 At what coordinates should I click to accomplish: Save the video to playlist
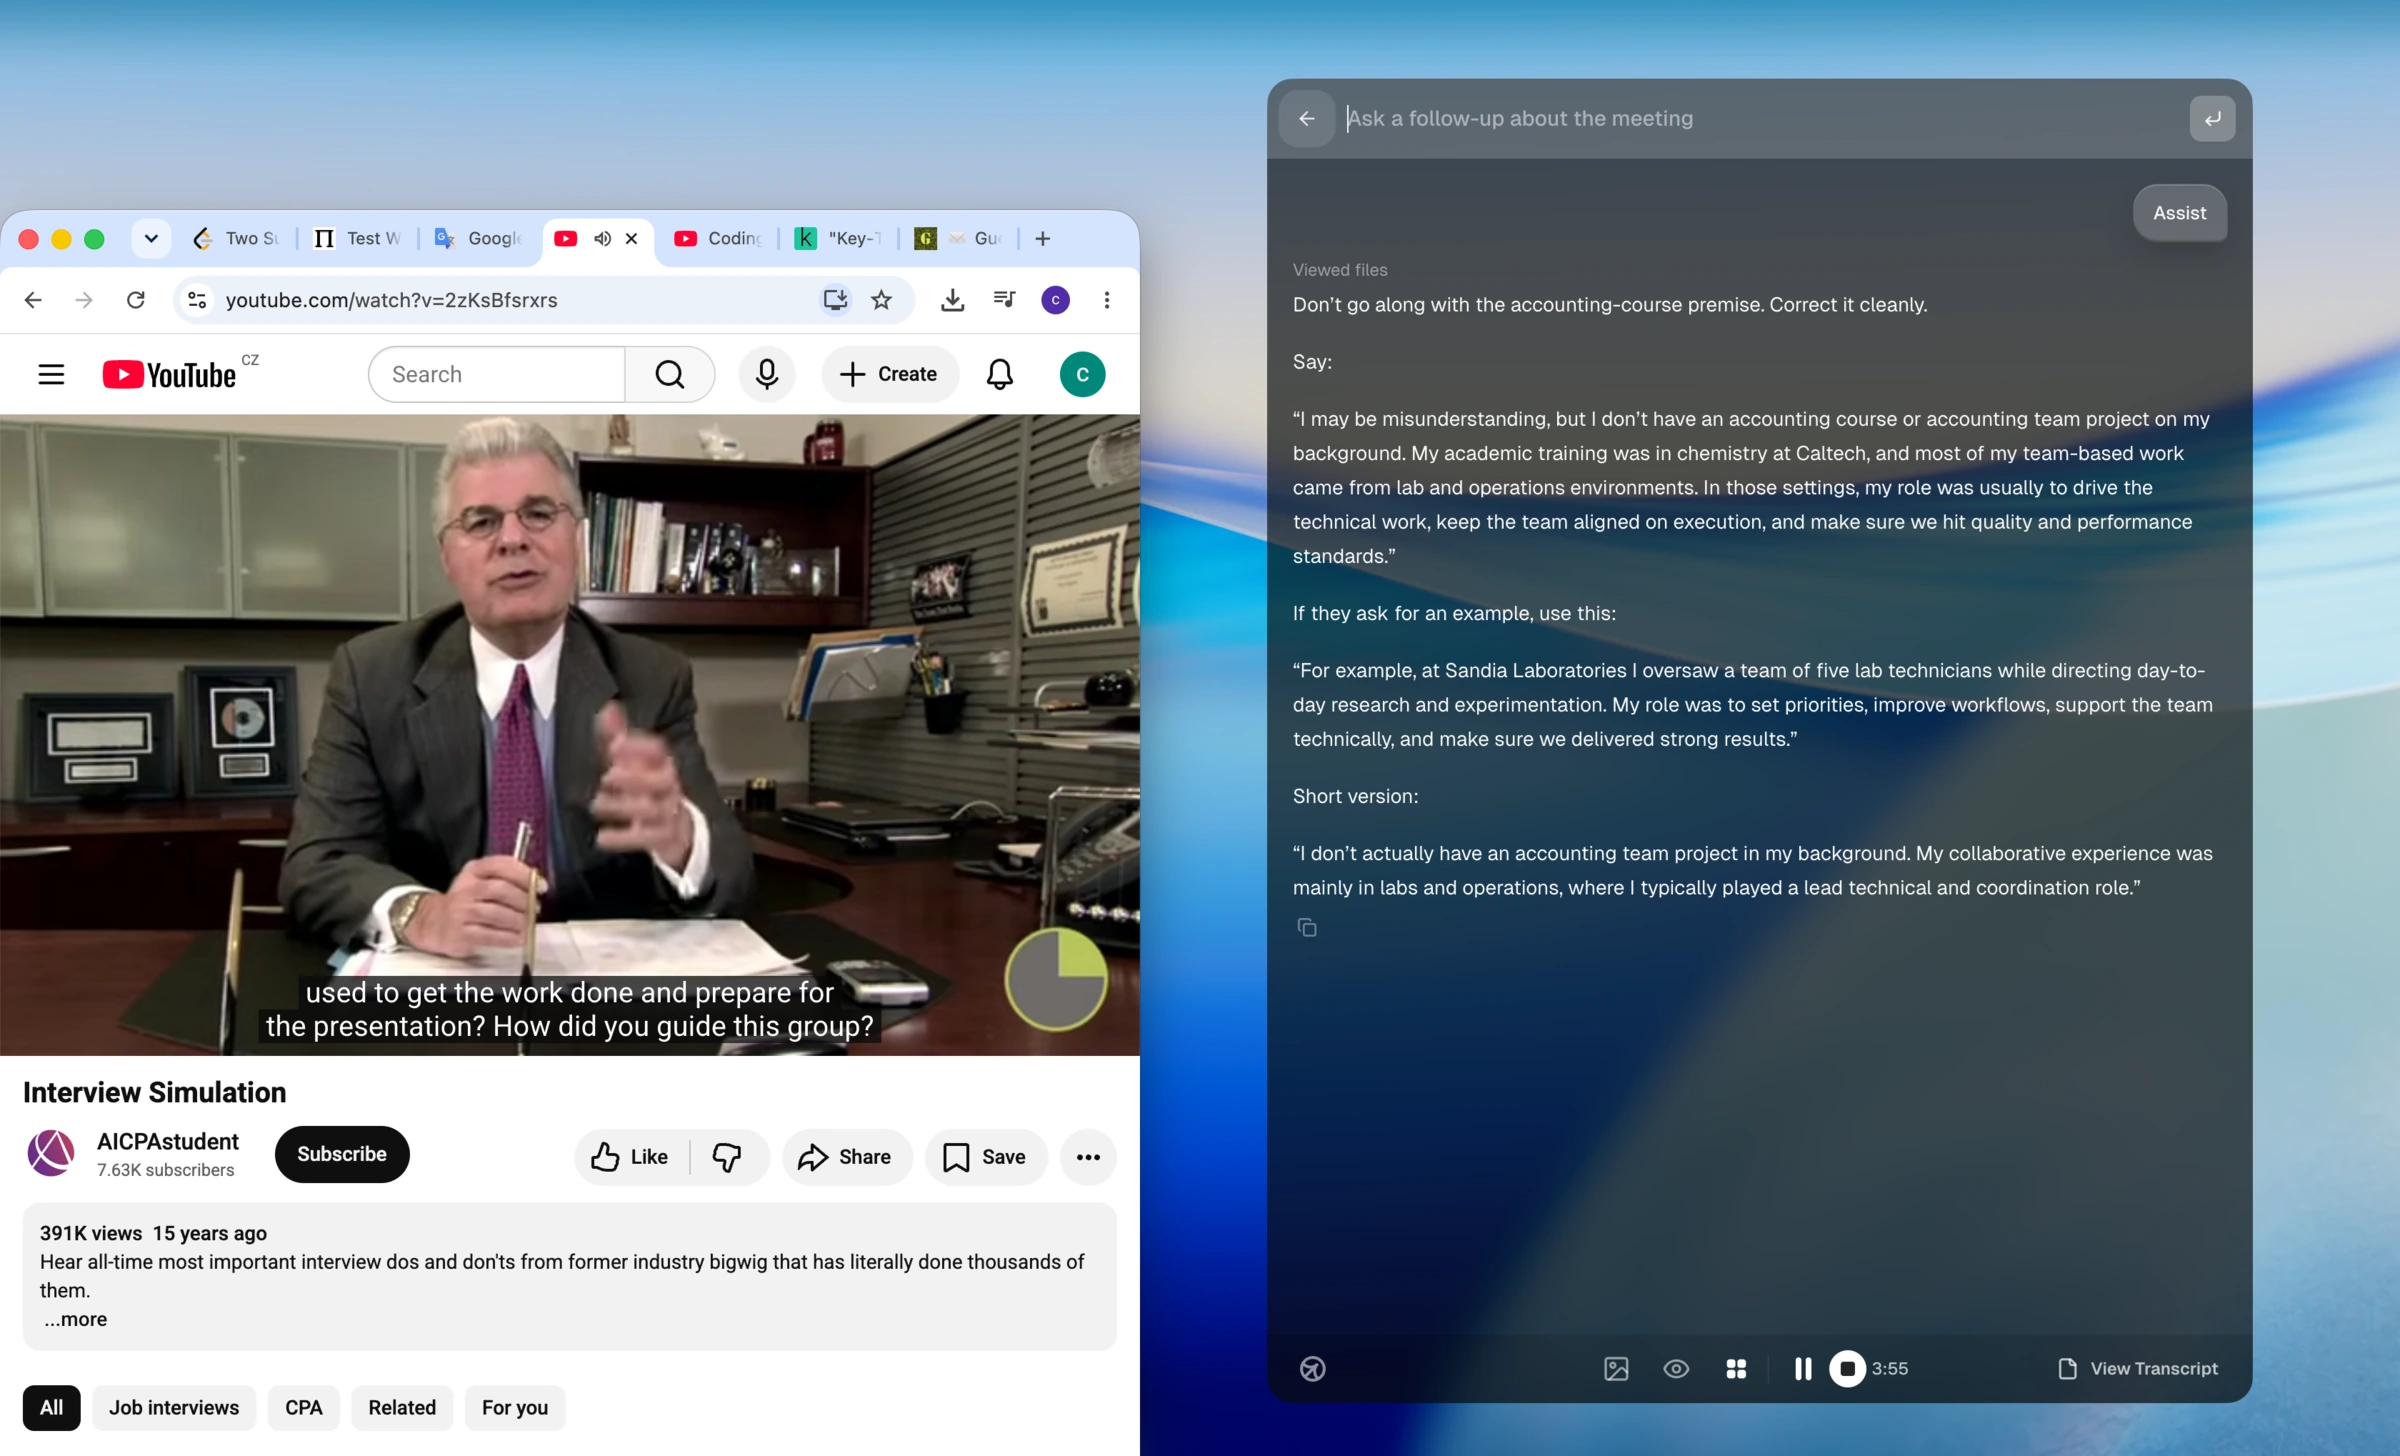(986, 1157)
